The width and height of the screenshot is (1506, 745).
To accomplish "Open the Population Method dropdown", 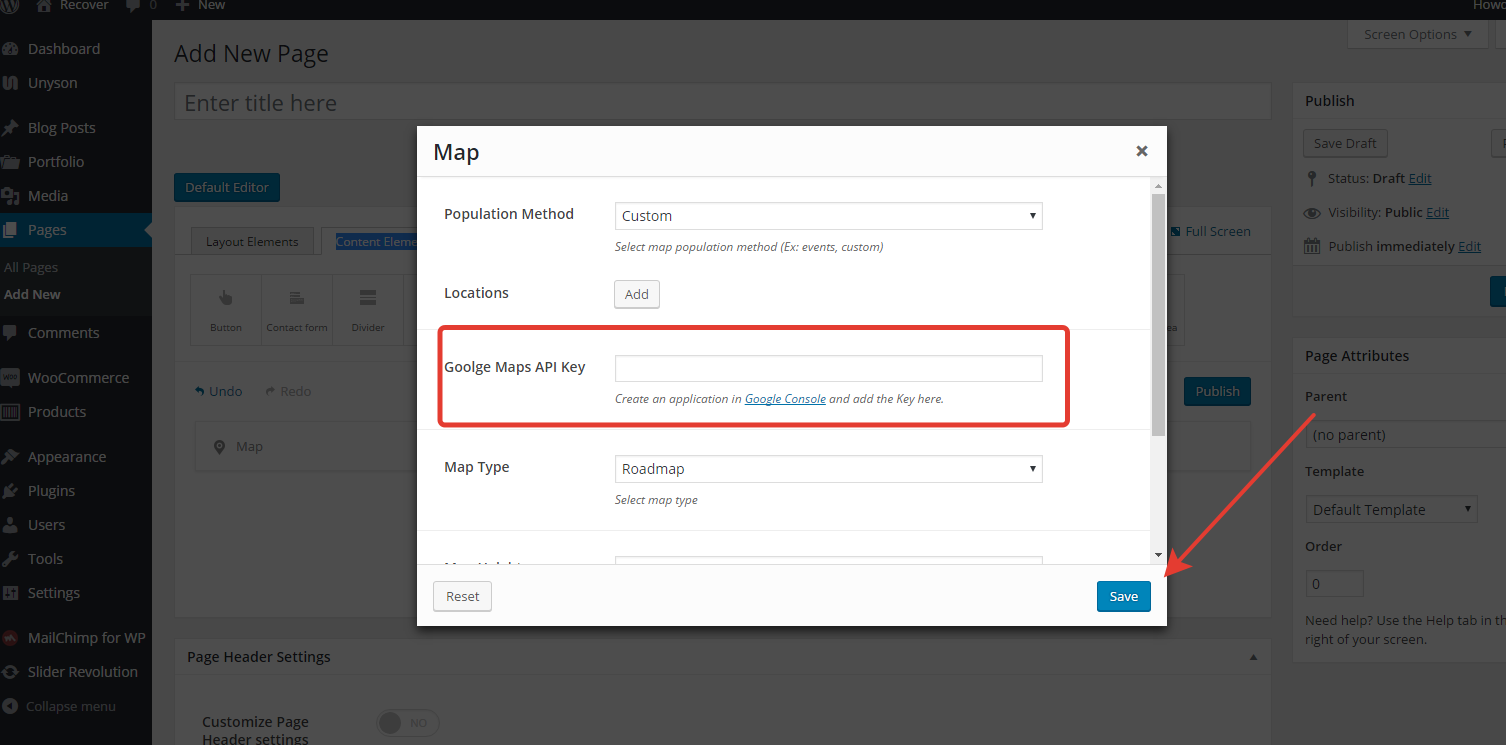I will pos(828,216).
